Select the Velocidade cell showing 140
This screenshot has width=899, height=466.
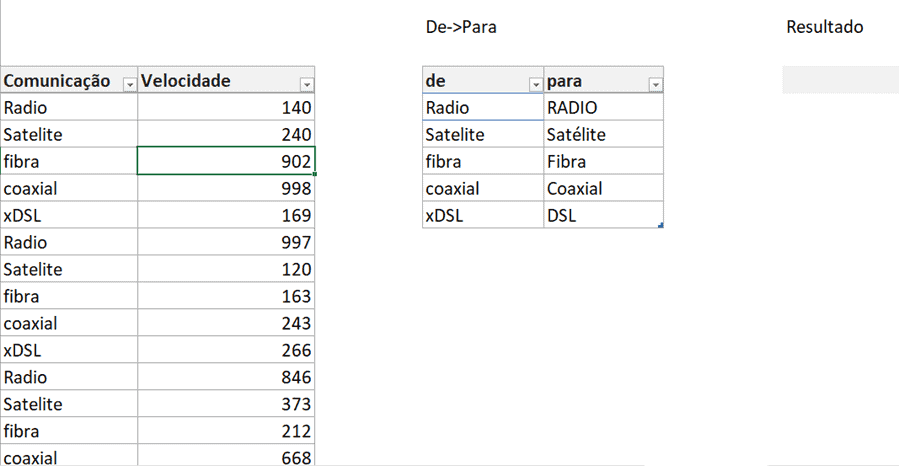[226, 107]
